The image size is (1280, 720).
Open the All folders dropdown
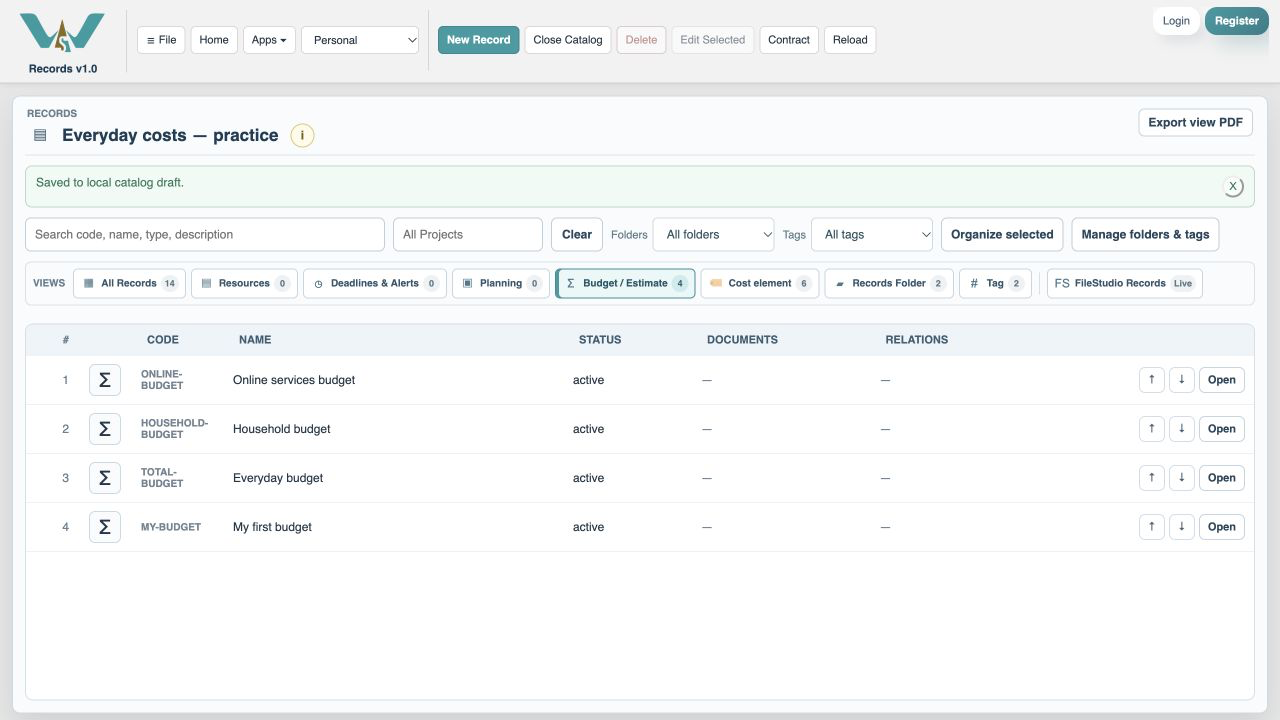pos(714,235)
